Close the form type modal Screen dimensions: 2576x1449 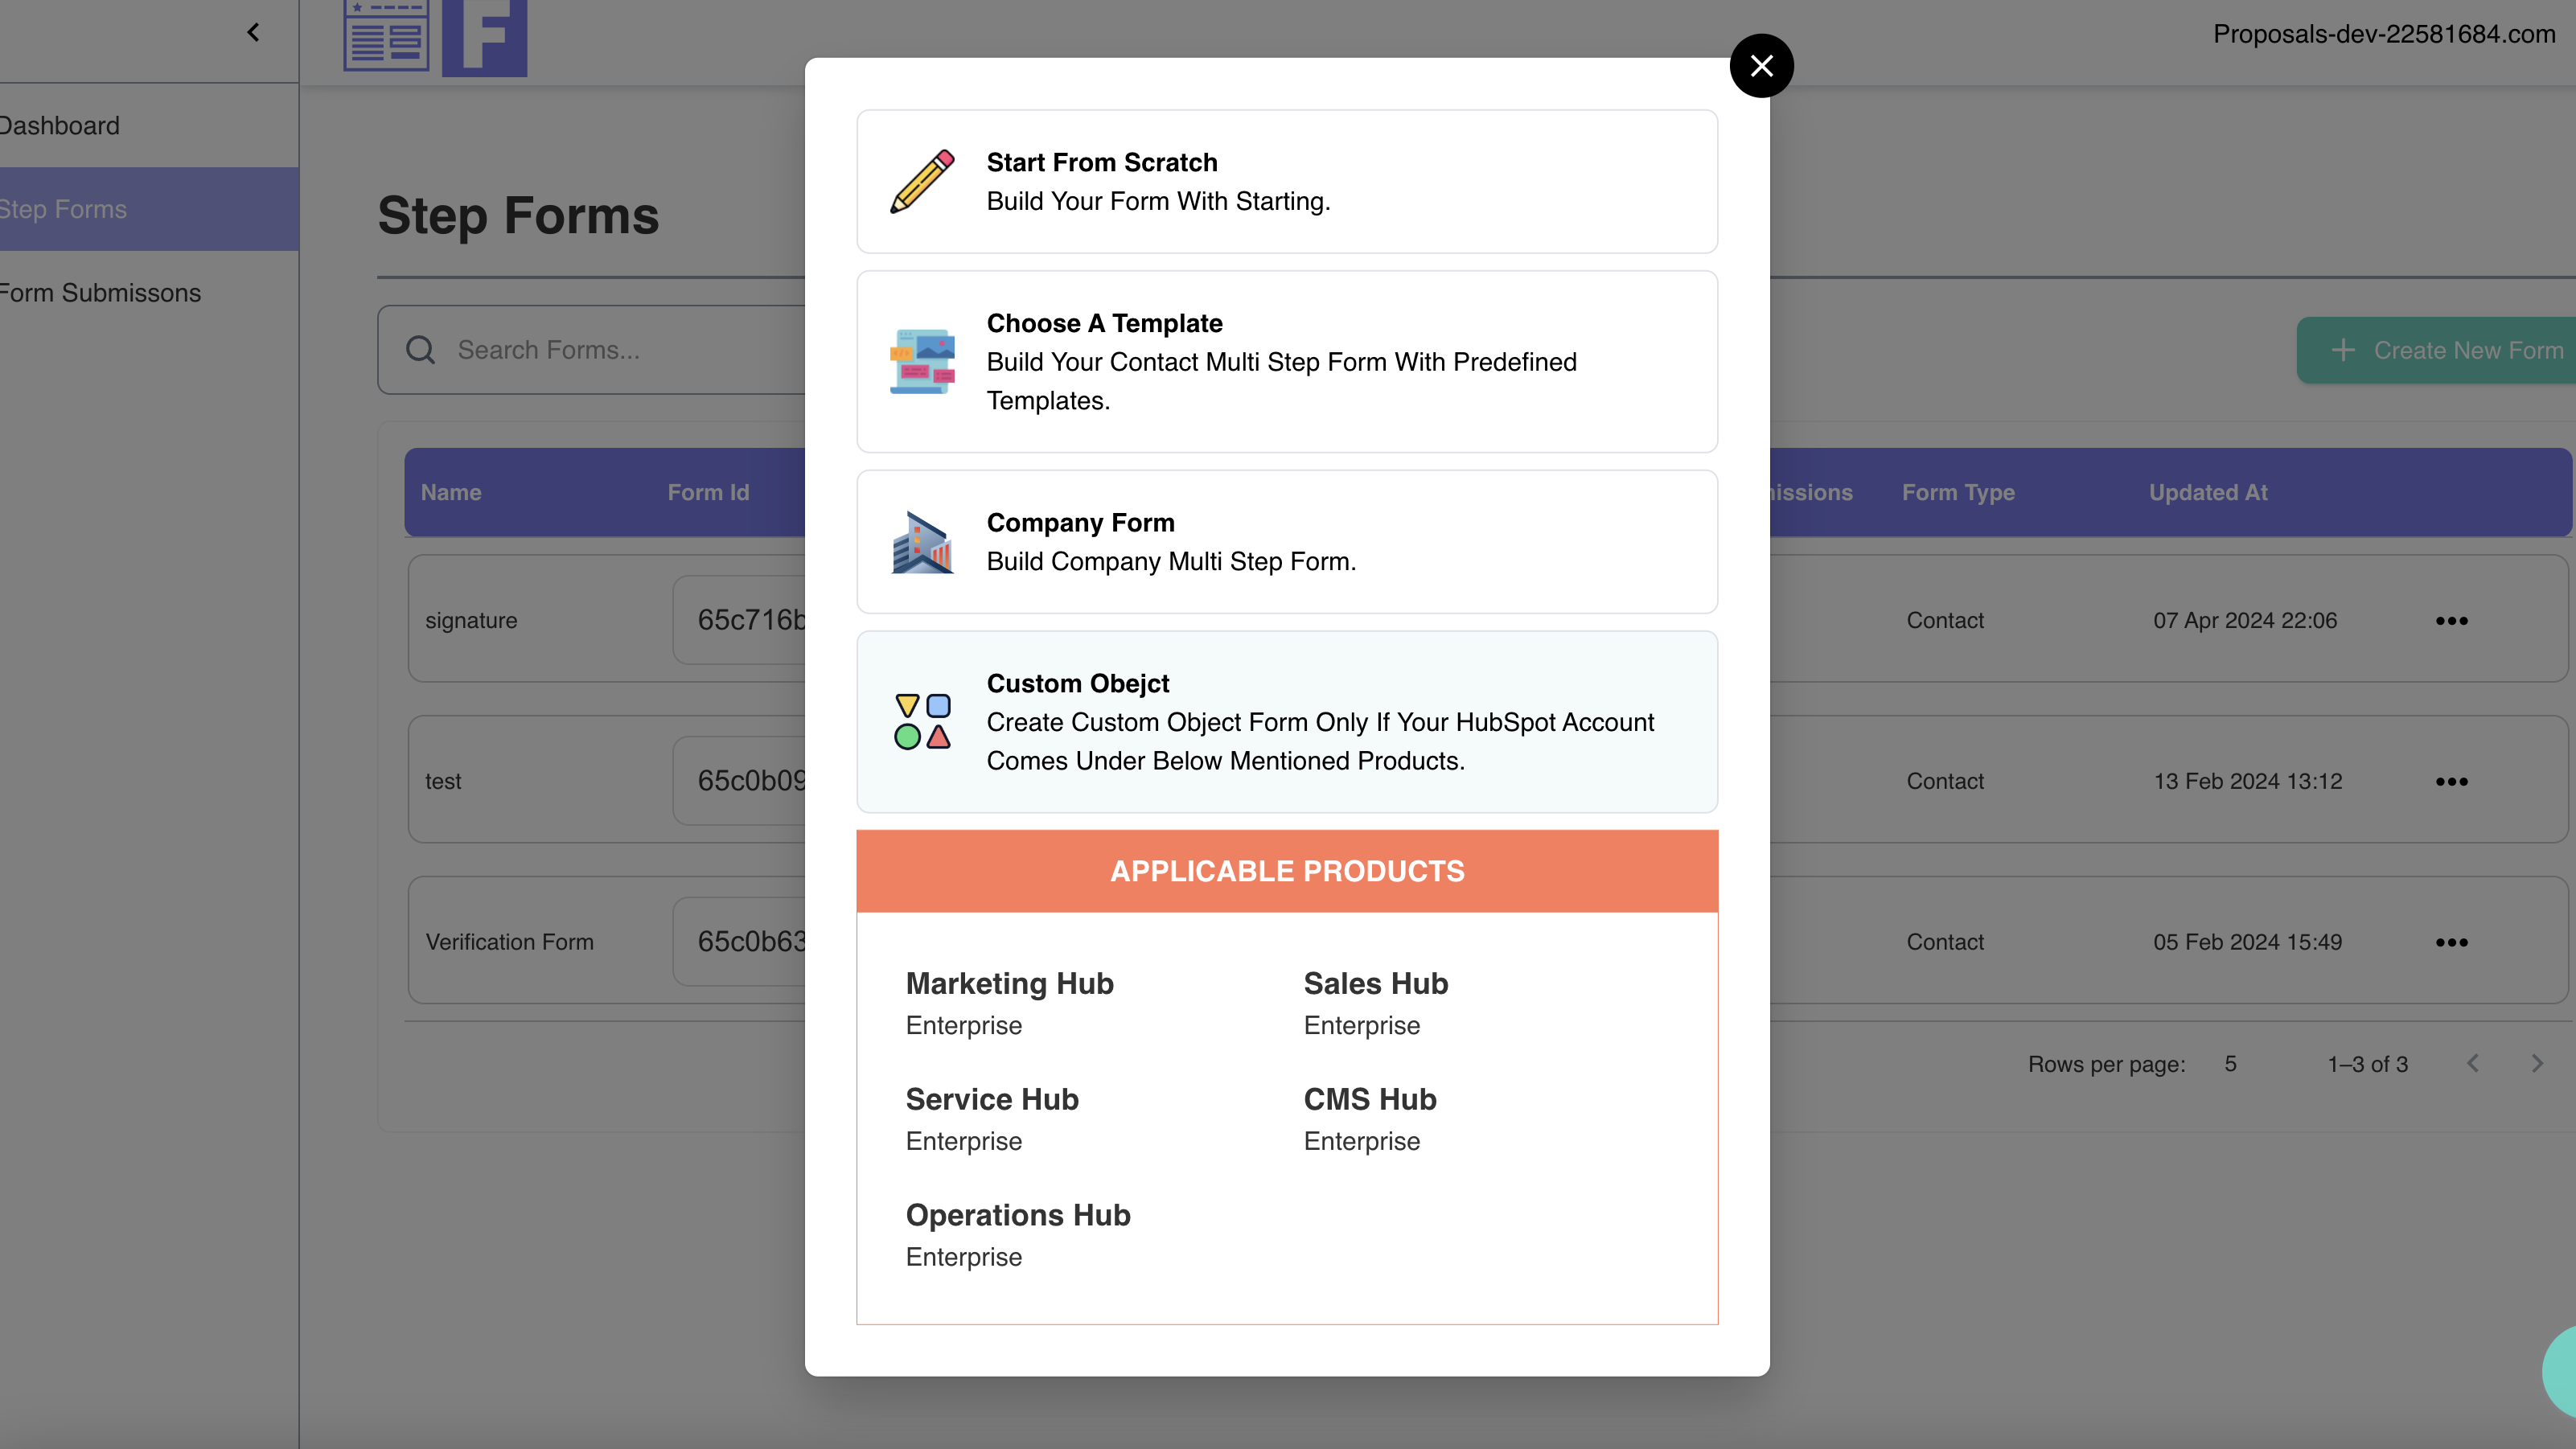pyautogui.click(x=1761, y=66)
